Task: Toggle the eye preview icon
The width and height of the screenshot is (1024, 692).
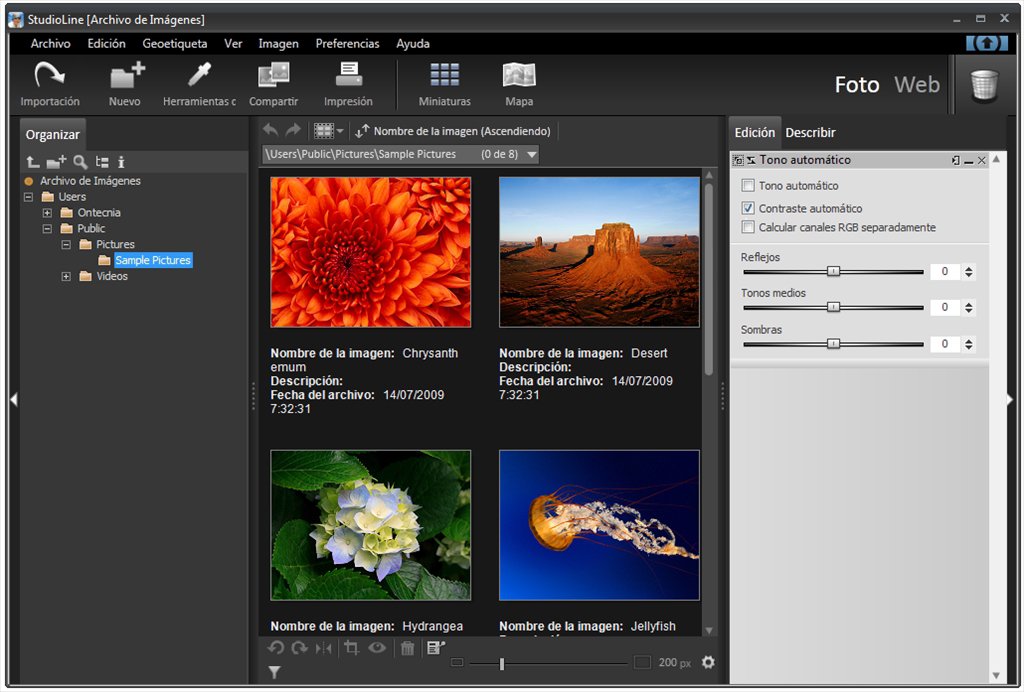Action: [x=377, y=648]
